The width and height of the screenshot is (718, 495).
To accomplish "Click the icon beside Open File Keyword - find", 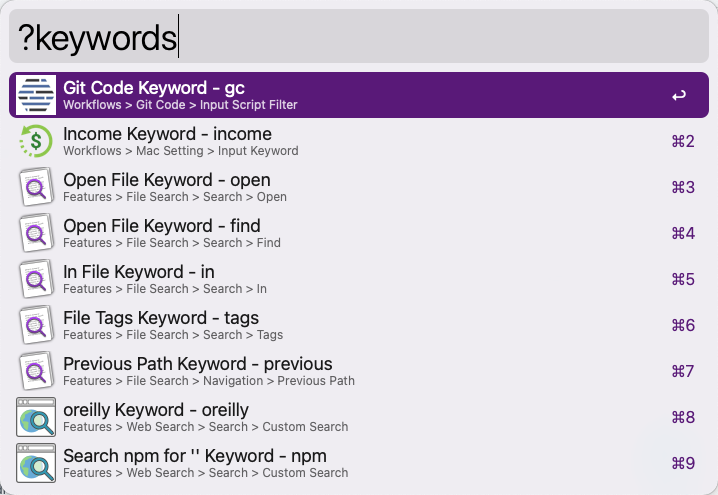I will click(x=36, y=233).
